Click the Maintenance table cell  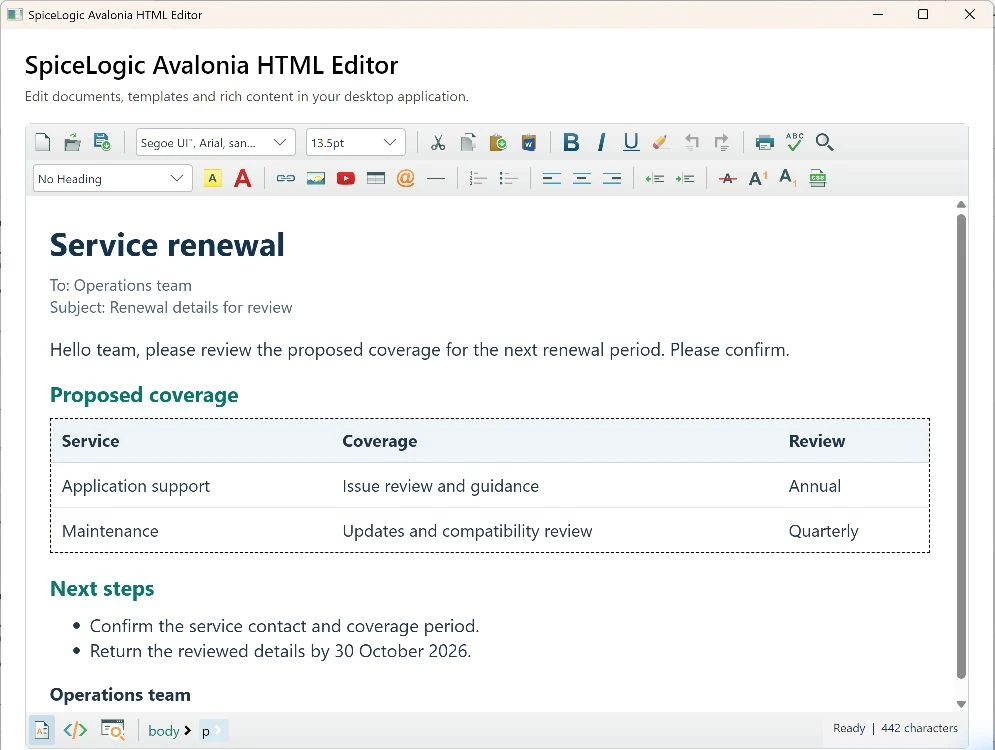click(x=110, y=531)
